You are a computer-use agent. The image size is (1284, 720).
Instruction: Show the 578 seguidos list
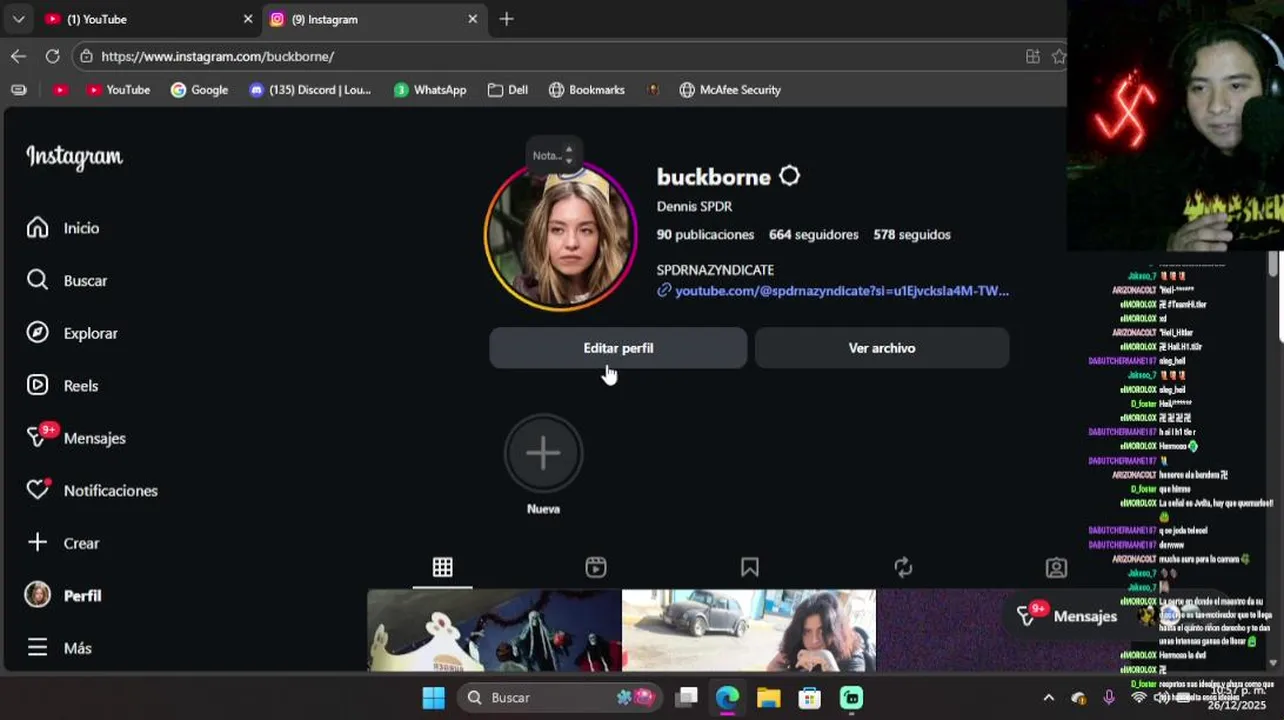(x=912, y=234)
